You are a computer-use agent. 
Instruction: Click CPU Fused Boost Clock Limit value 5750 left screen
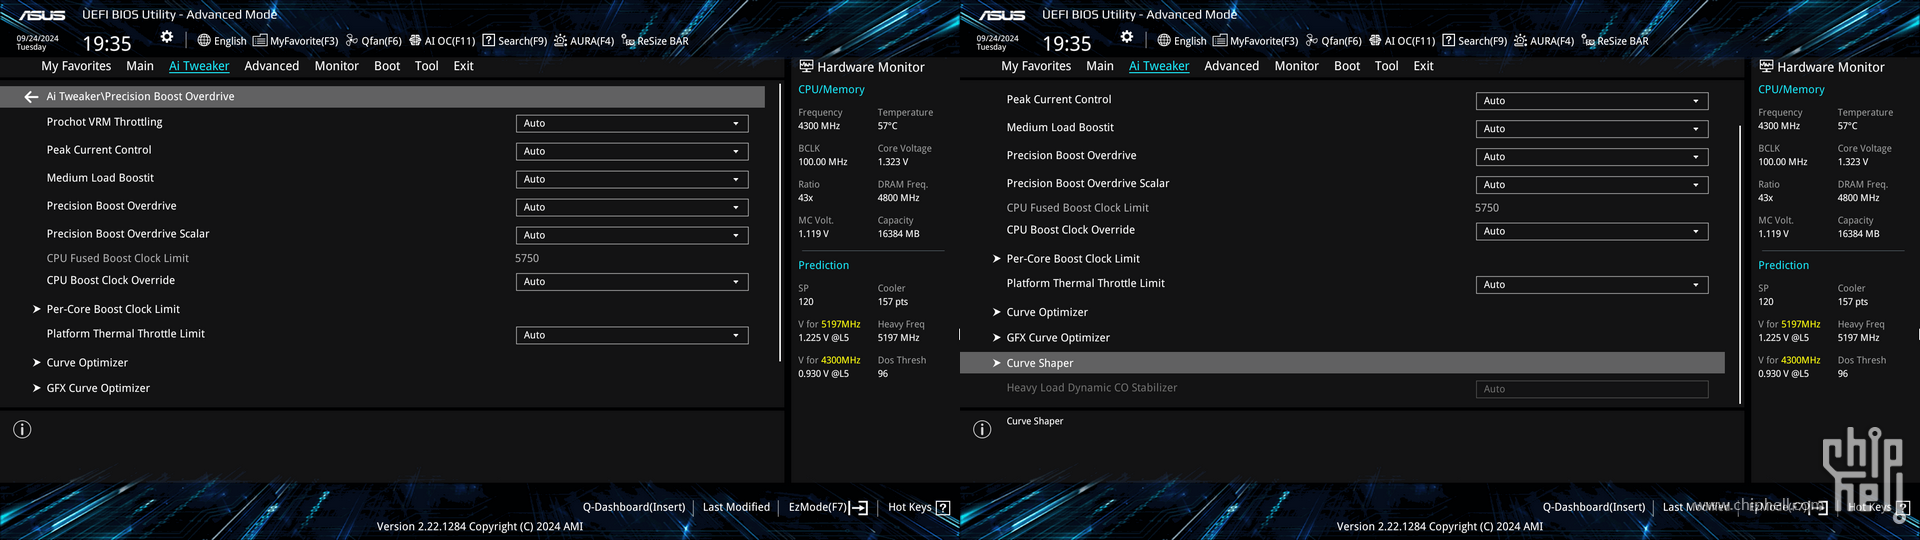click(527, 259)
